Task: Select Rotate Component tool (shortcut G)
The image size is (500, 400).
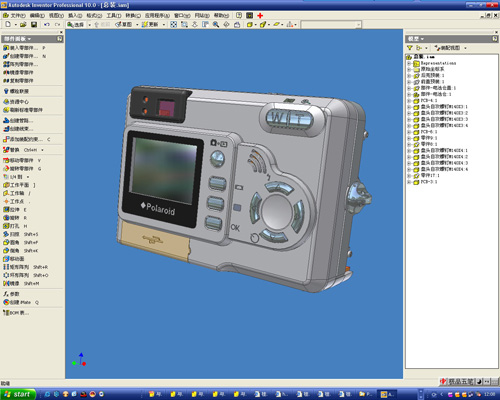Action: tap(22, 169)
